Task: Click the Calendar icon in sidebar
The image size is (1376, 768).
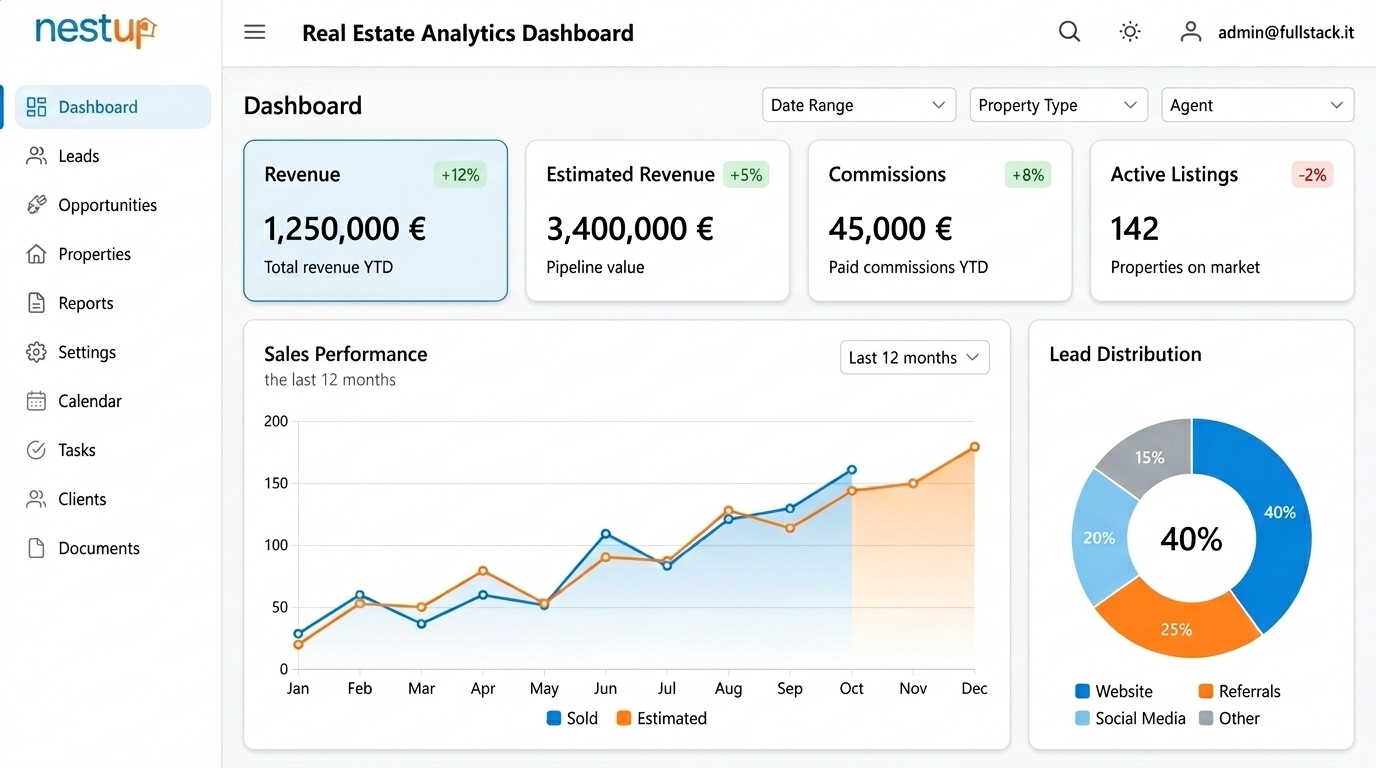Action: pyautogui.click(x=37, y=401)
